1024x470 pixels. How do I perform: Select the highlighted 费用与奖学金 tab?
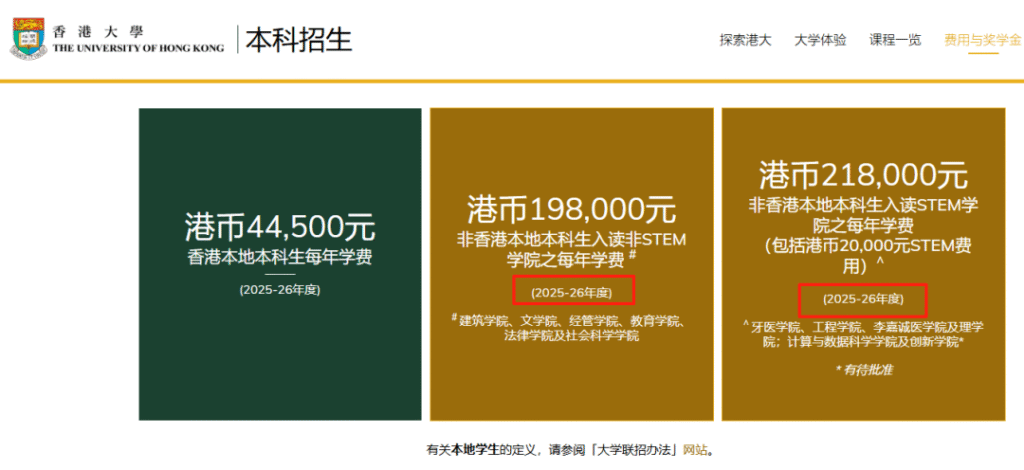pyautogui.click(x=982, y=41)
